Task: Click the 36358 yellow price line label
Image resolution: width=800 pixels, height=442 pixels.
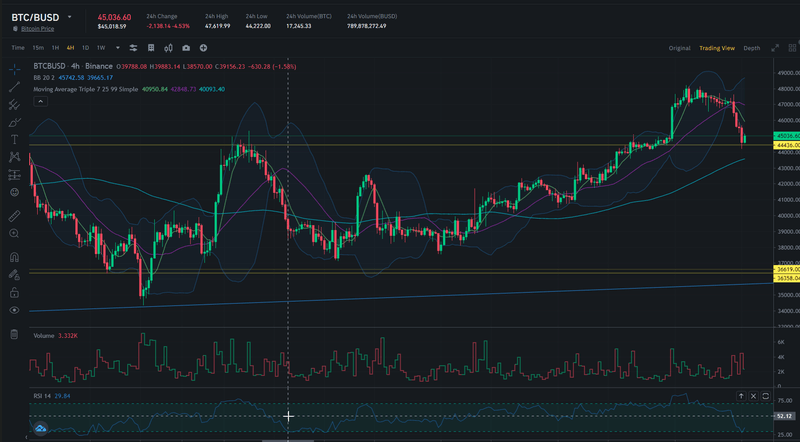Action: [787, 279]
